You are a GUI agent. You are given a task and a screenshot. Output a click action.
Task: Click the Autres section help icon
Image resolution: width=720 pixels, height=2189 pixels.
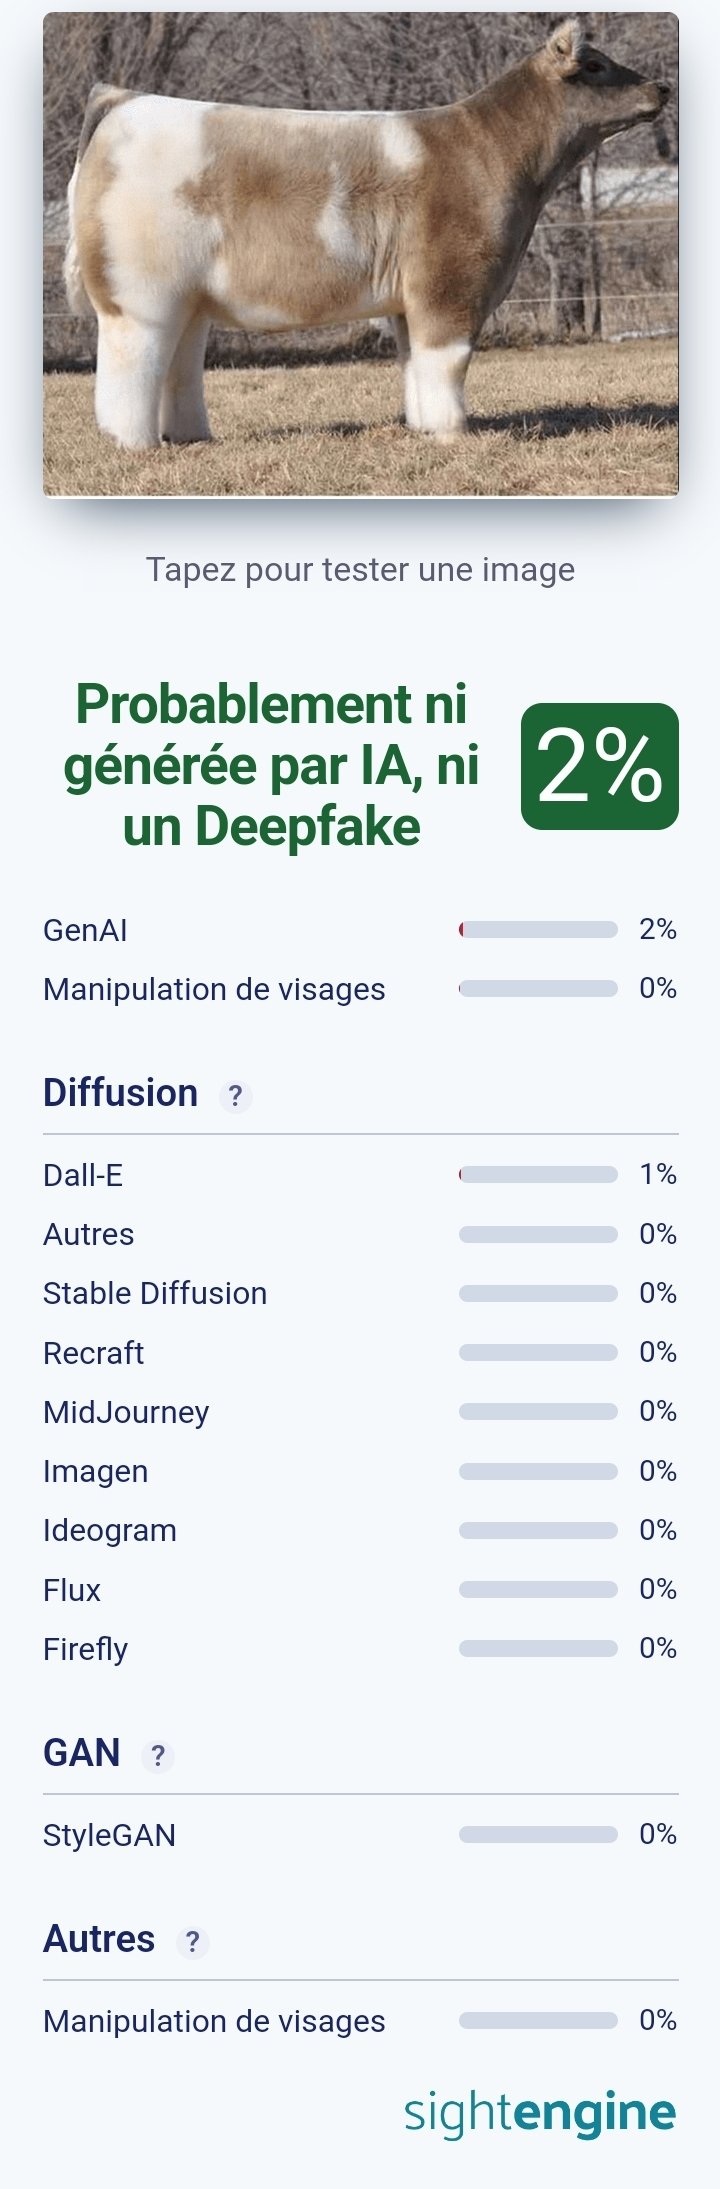pyautogui.click(x=192, y=1942)
